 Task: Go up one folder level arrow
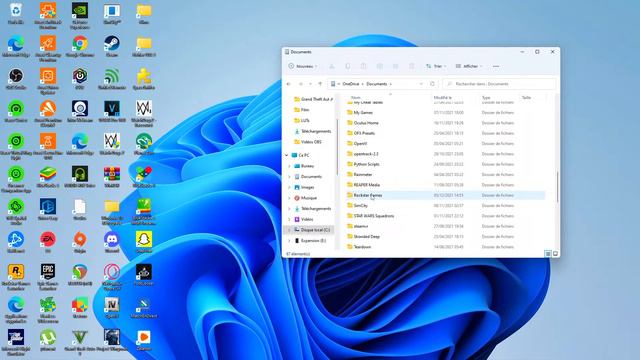click(x=320, y=84)
